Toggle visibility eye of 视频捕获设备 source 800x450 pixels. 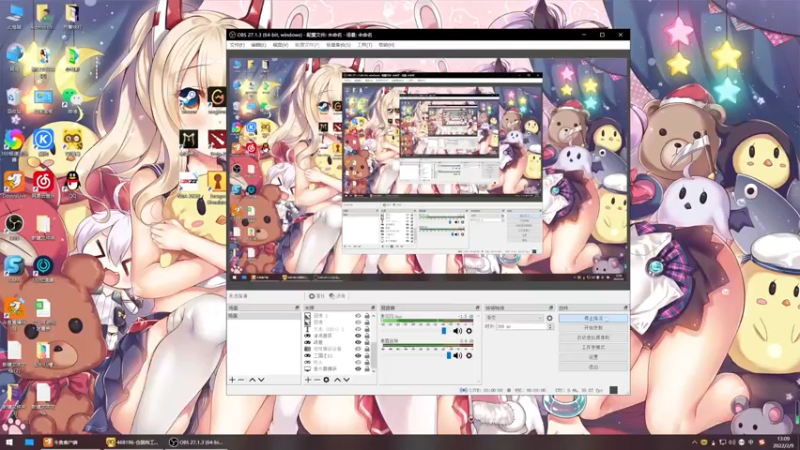[358, 348]
